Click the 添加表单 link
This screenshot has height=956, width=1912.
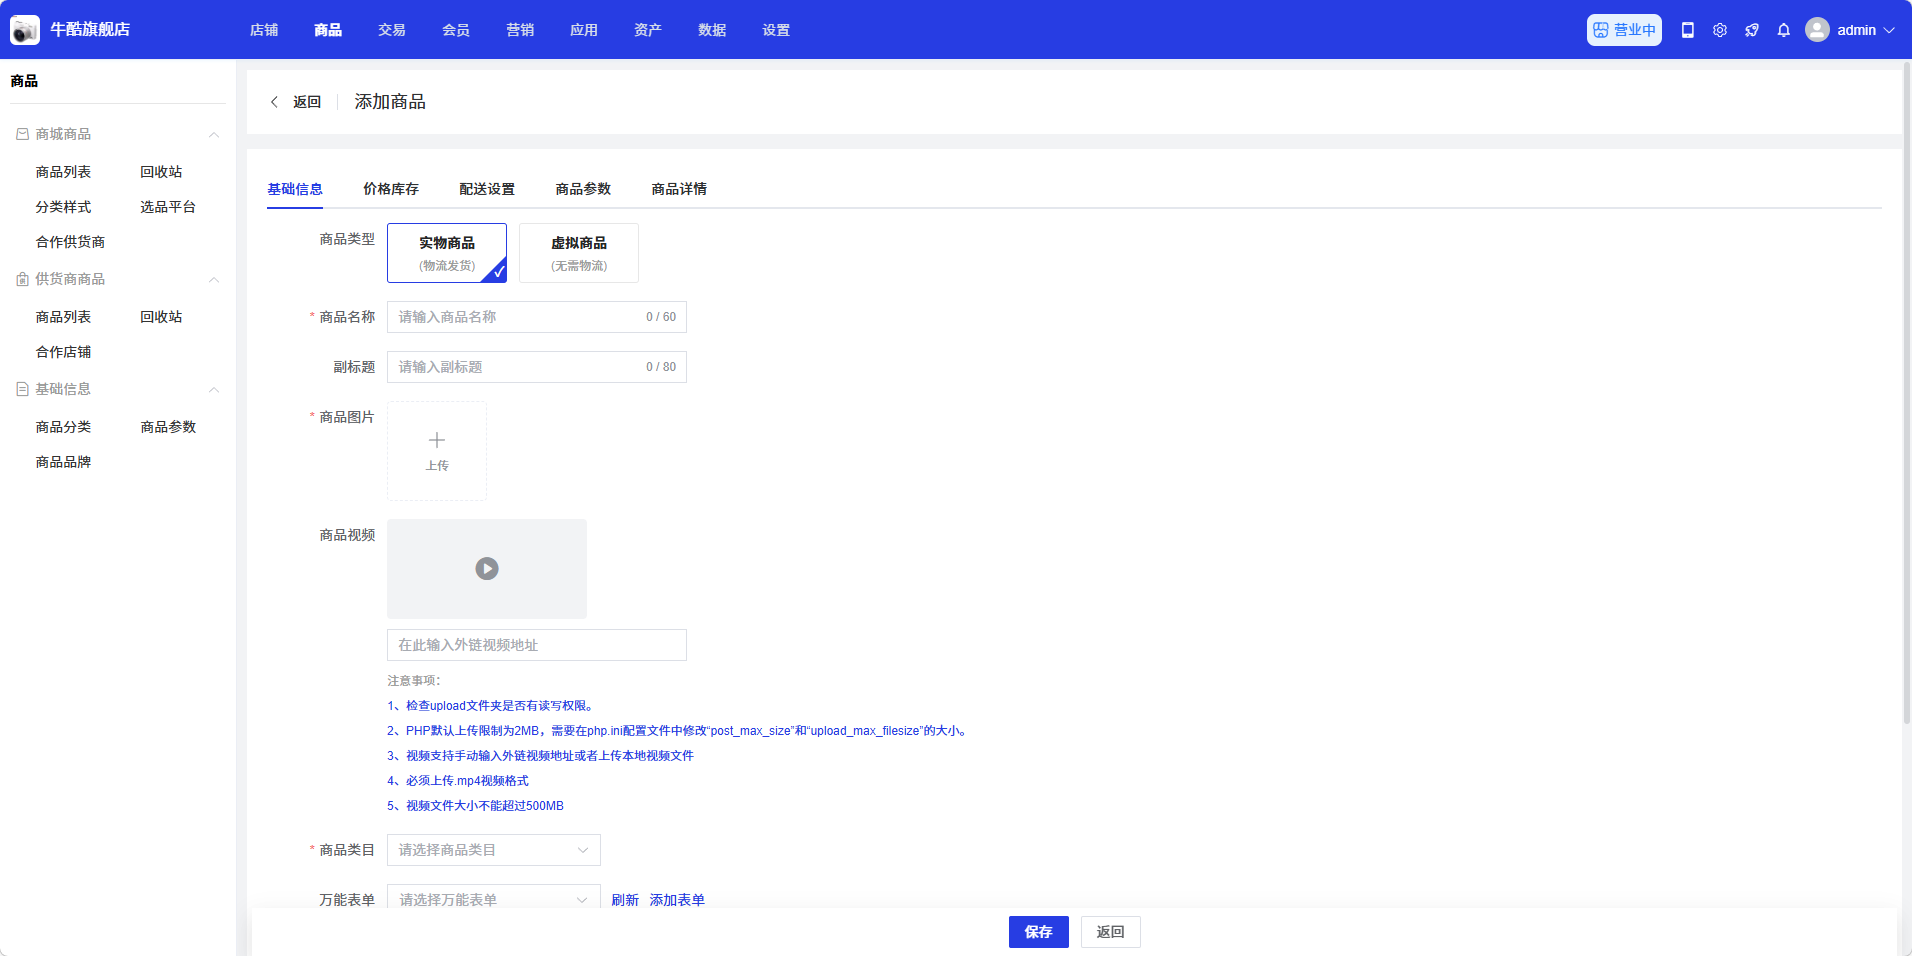pos(677,900)
